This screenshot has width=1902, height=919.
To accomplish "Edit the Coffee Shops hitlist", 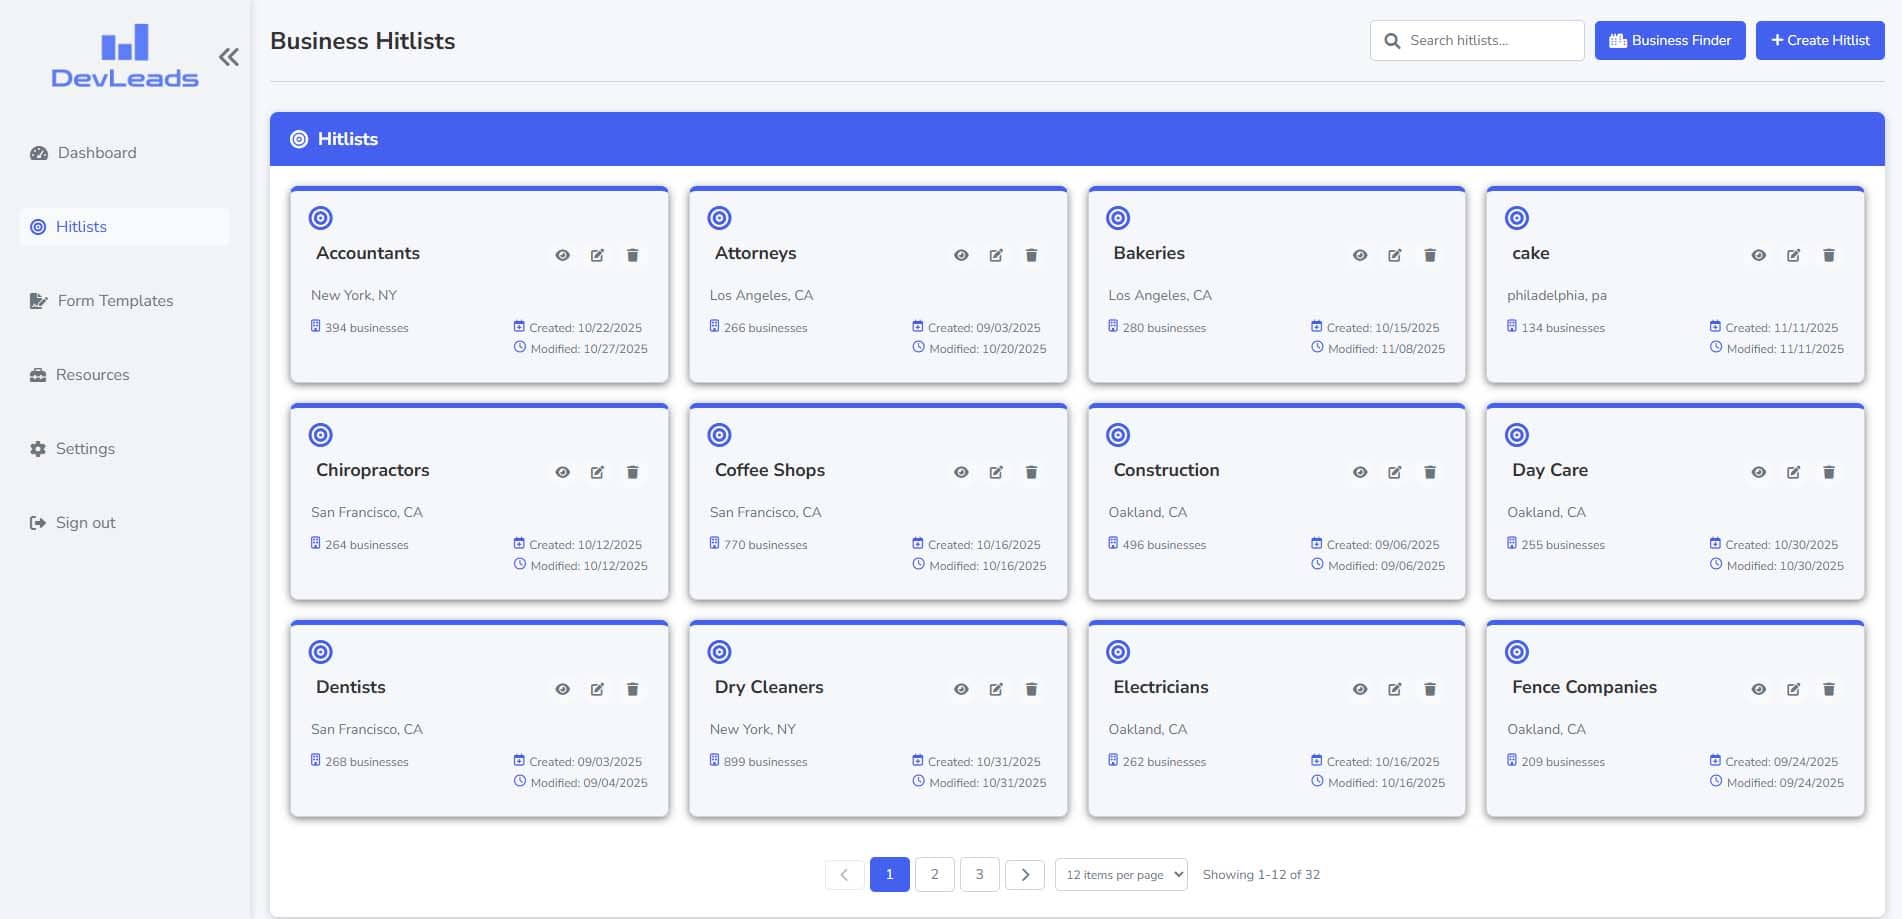I will 996,473.
